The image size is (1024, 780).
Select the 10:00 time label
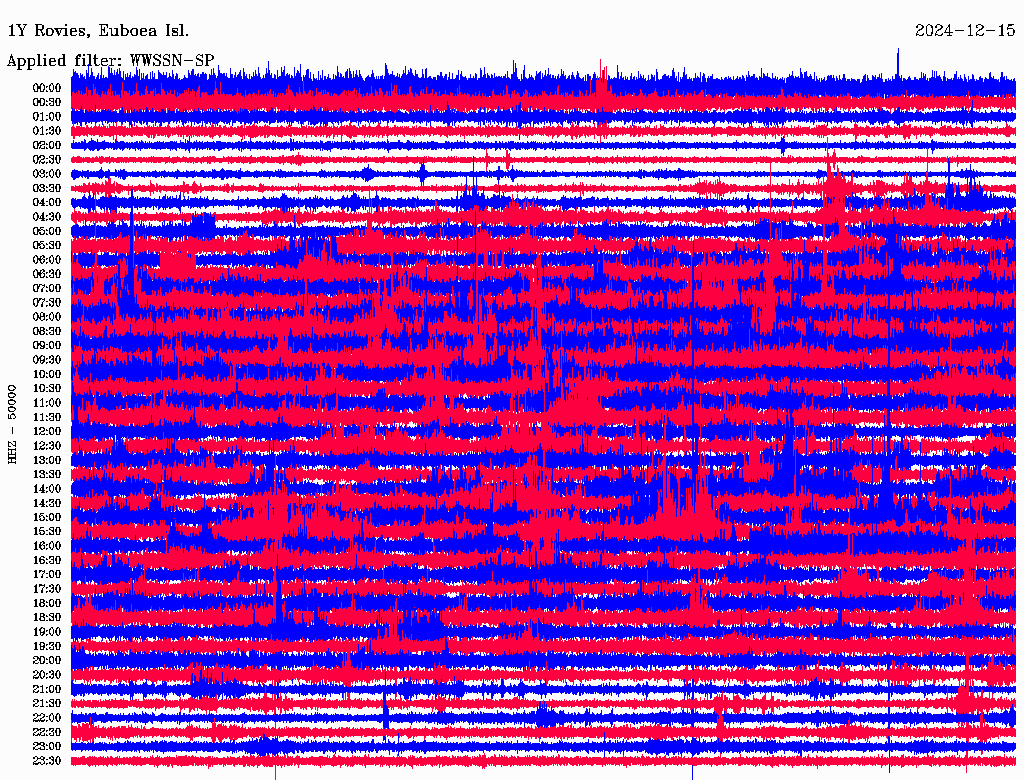pos(47,374)
